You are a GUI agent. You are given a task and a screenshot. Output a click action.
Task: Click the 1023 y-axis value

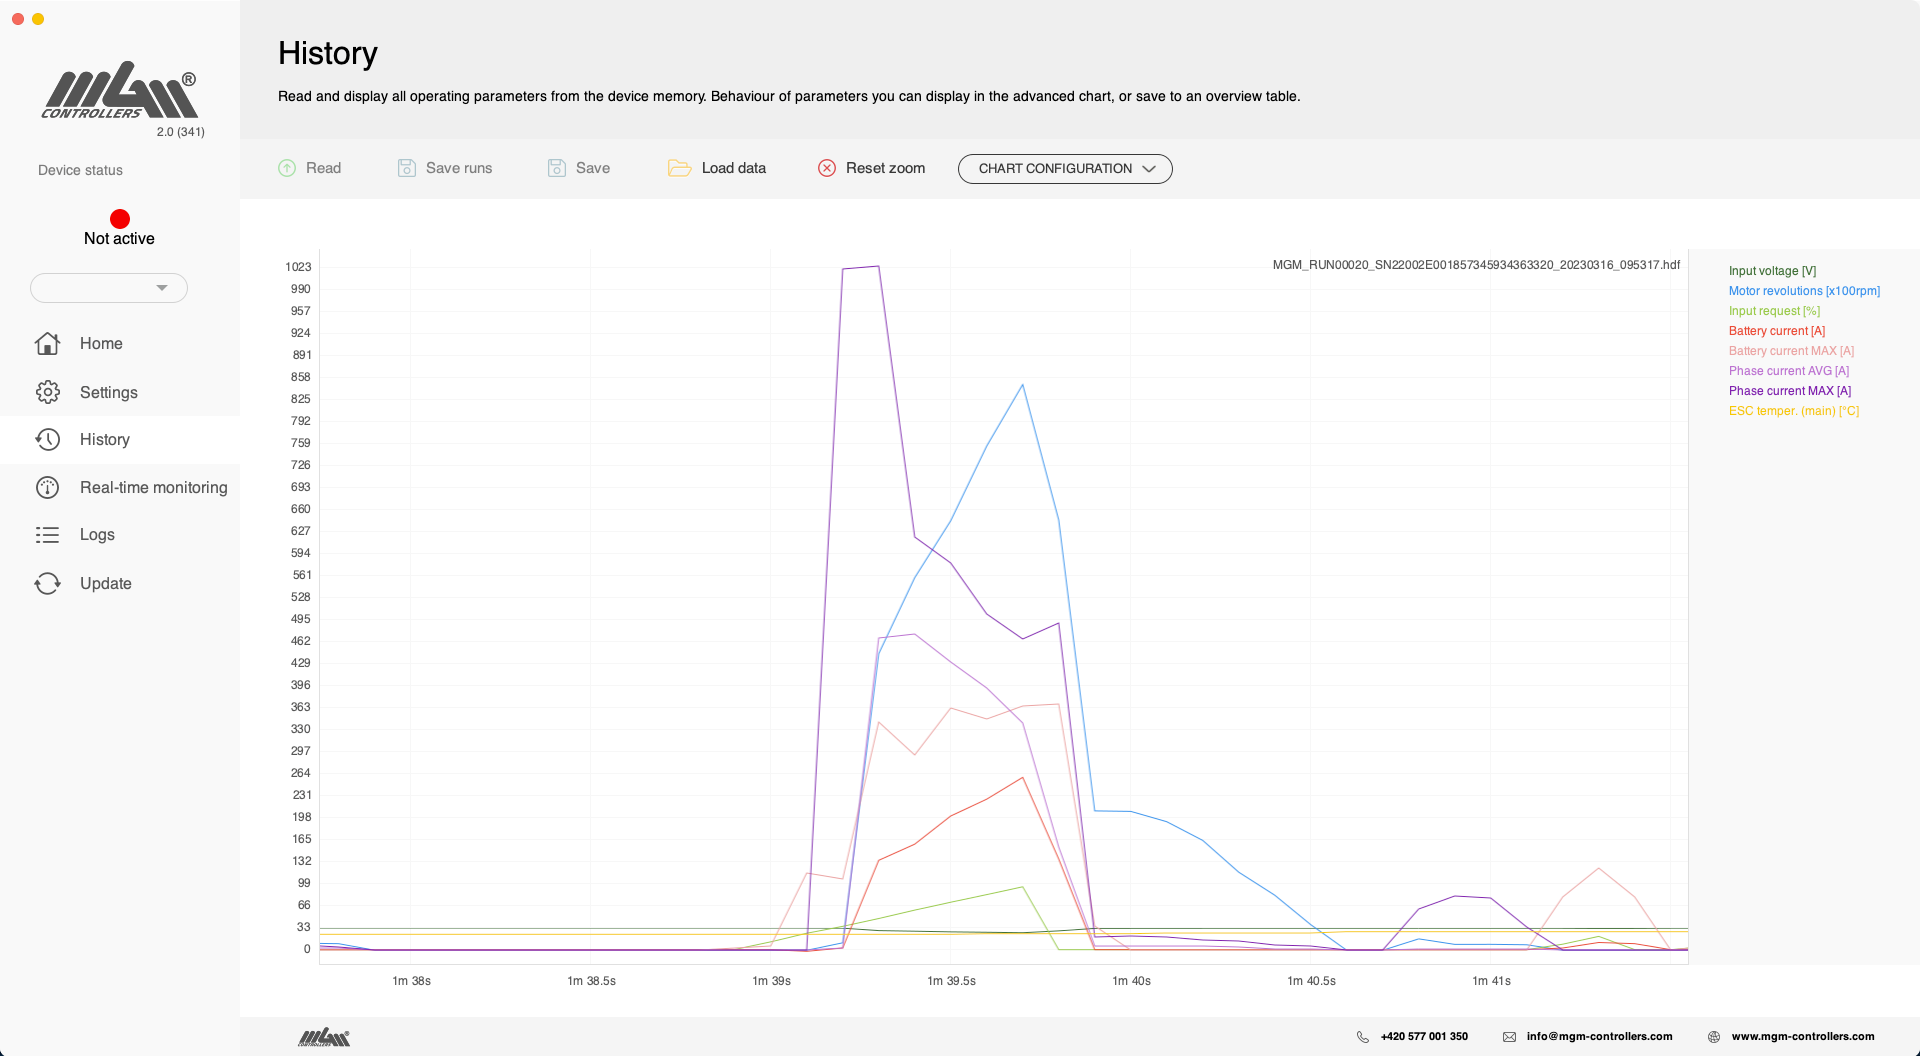click(298, 267)
